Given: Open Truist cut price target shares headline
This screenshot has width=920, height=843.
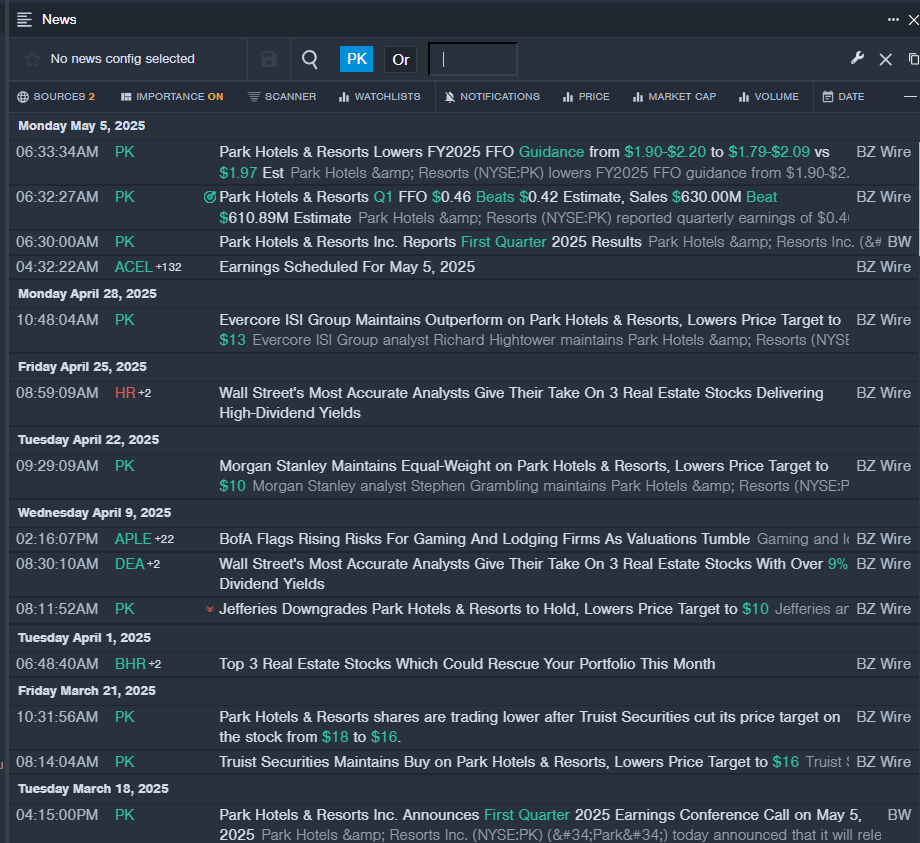Looking at the screenshot, I should click(530, 727).
